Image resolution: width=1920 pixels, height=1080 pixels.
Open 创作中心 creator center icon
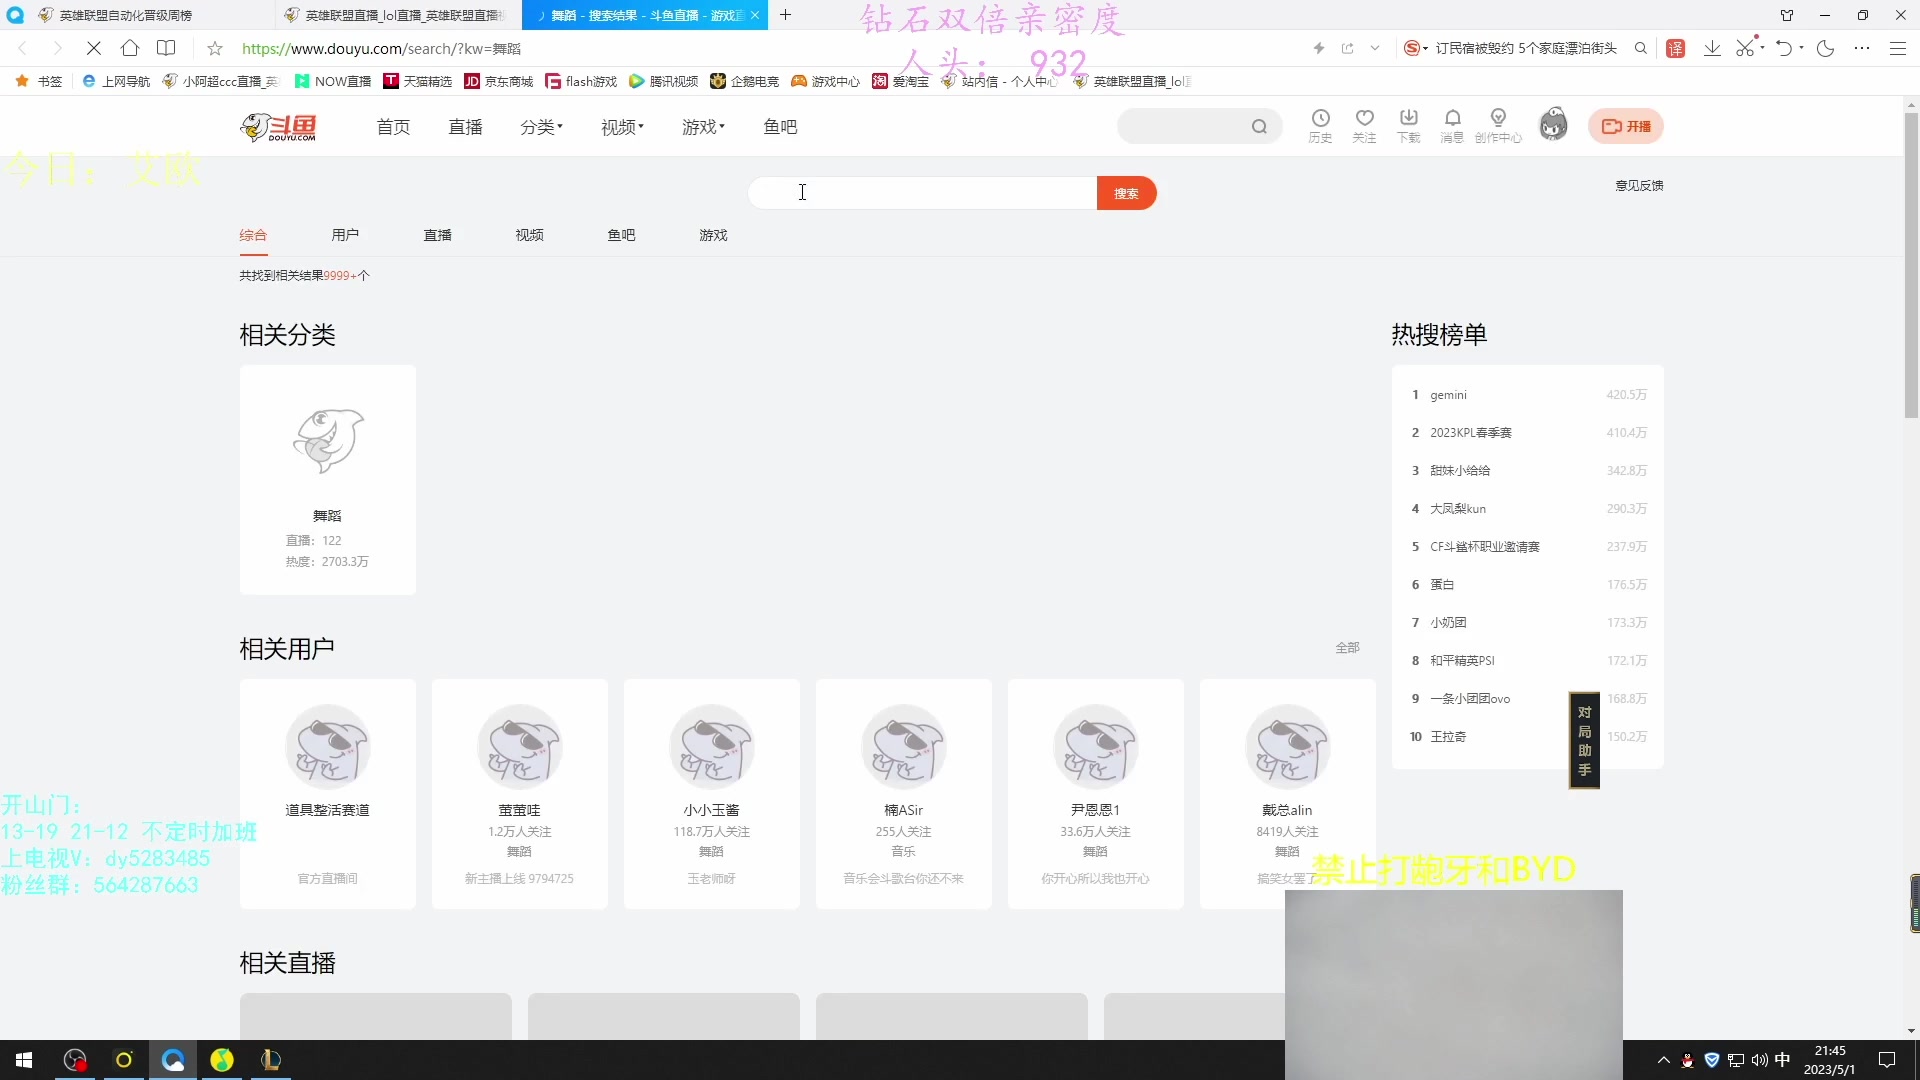[1499, 126]
